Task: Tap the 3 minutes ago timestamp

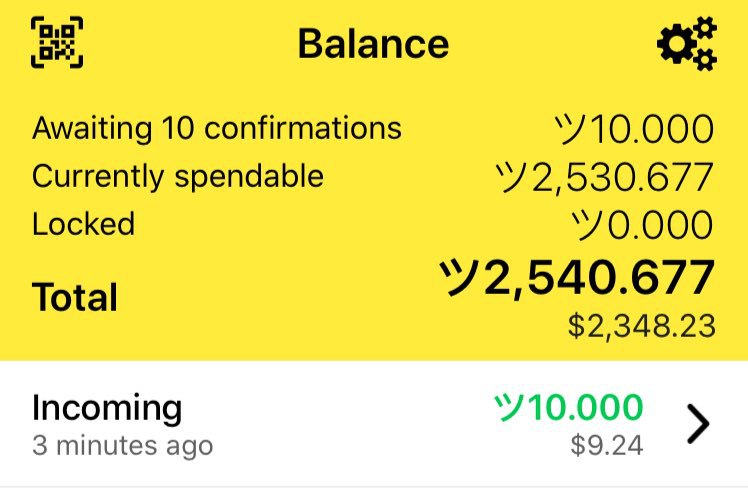Action: (123, 446)
